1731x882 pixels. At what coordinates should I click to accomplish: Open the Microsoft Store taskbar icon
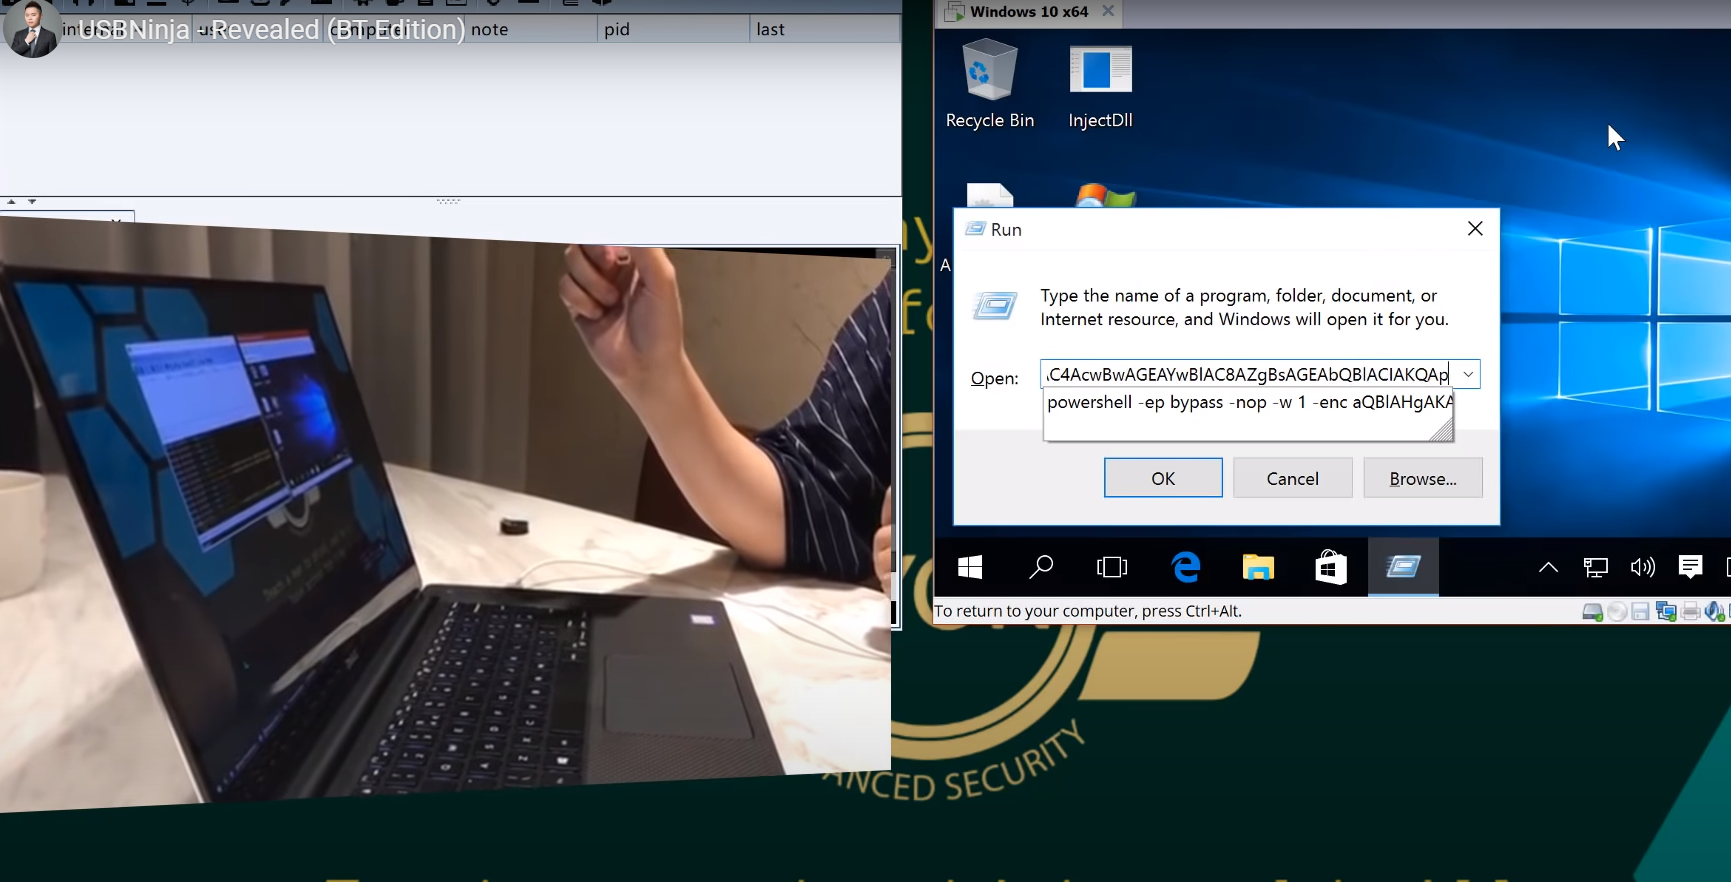(1330, 567)
